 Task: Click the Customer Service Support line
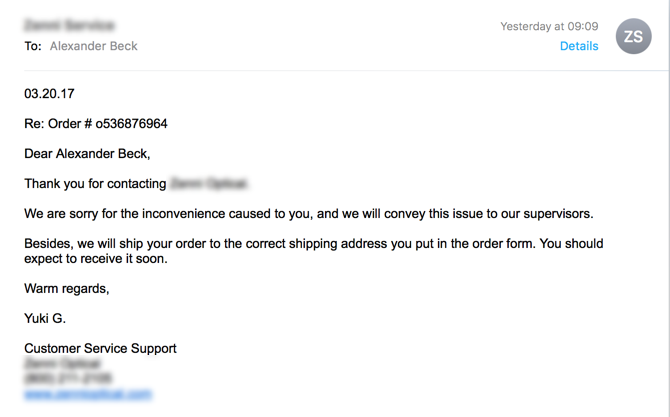[x=100, y=349]
